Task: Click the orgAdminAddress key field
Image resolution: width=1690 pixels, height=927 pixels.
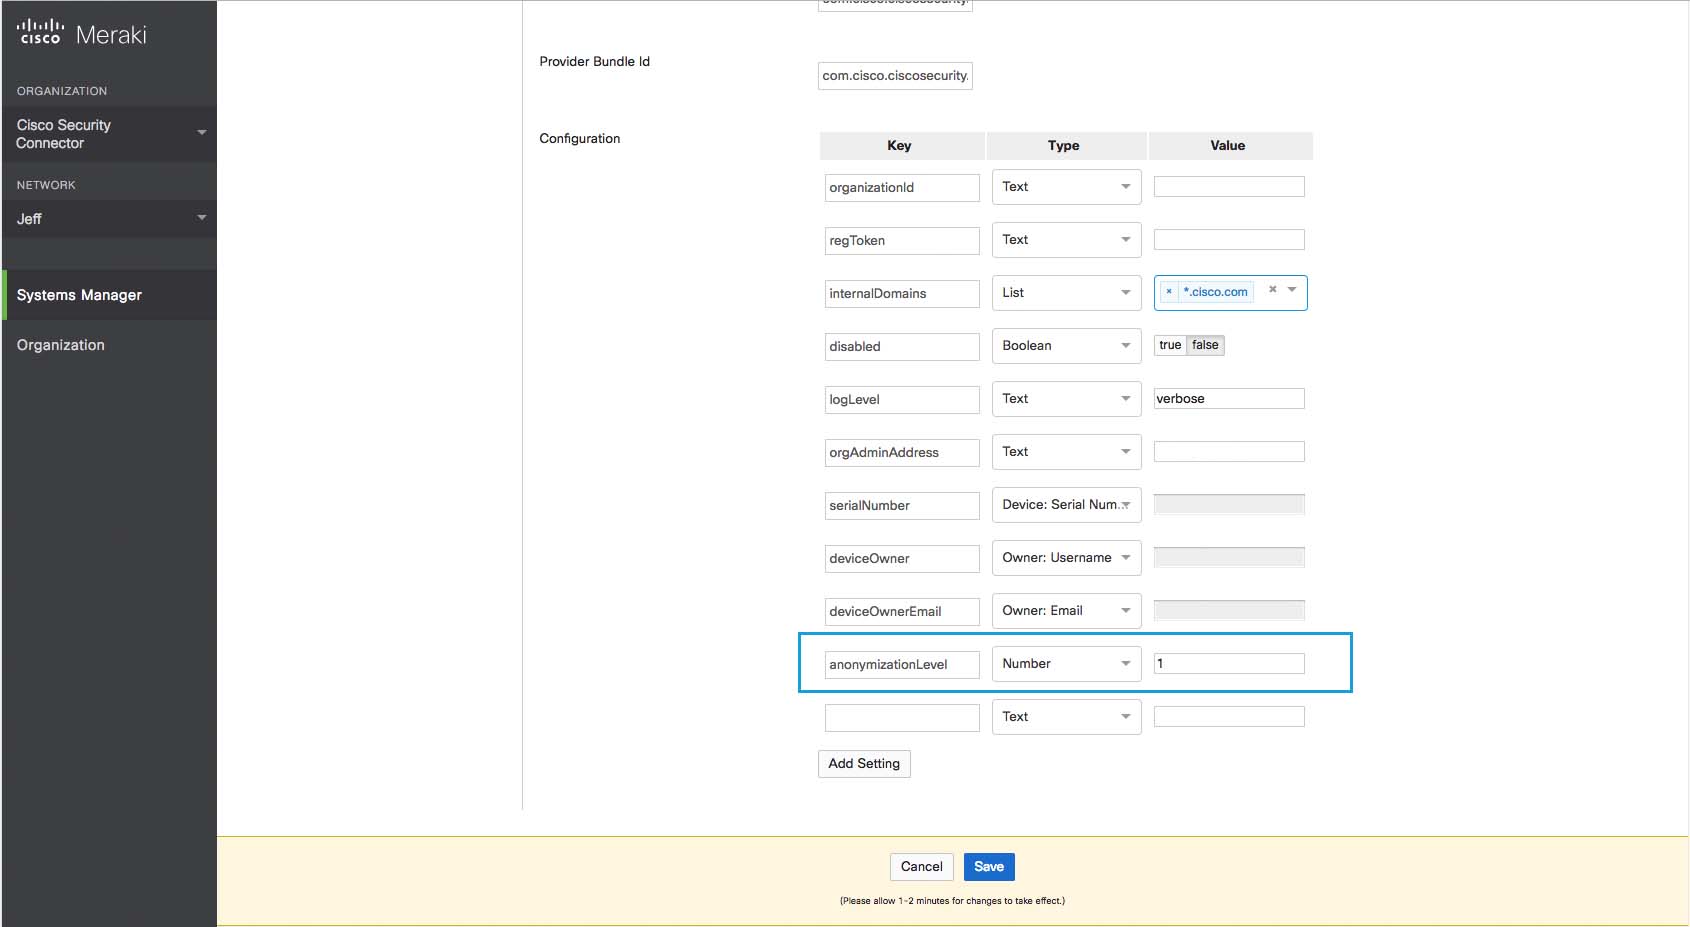Action: 902,453
